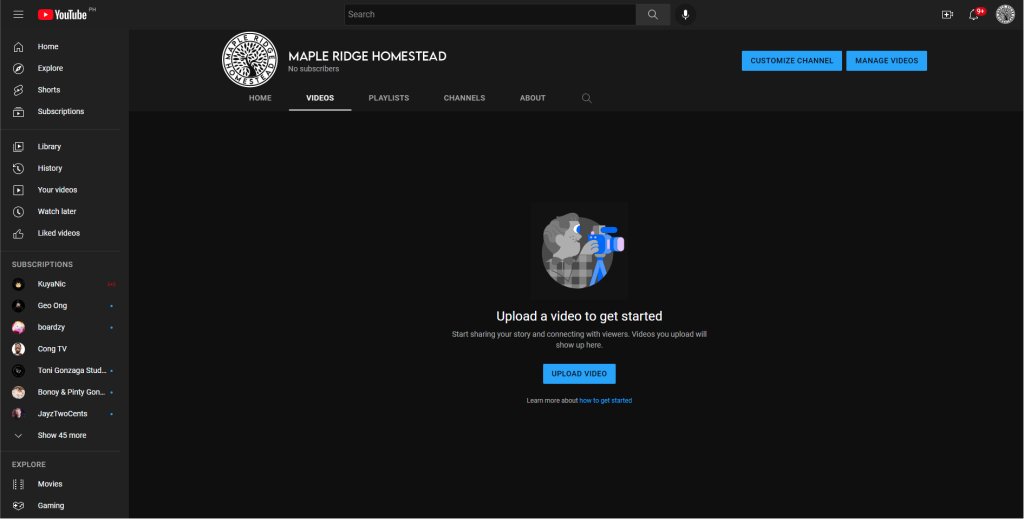Open the Cong TV subscription name
Viewport: 1024px width, 519px height.
coord(52,349)
